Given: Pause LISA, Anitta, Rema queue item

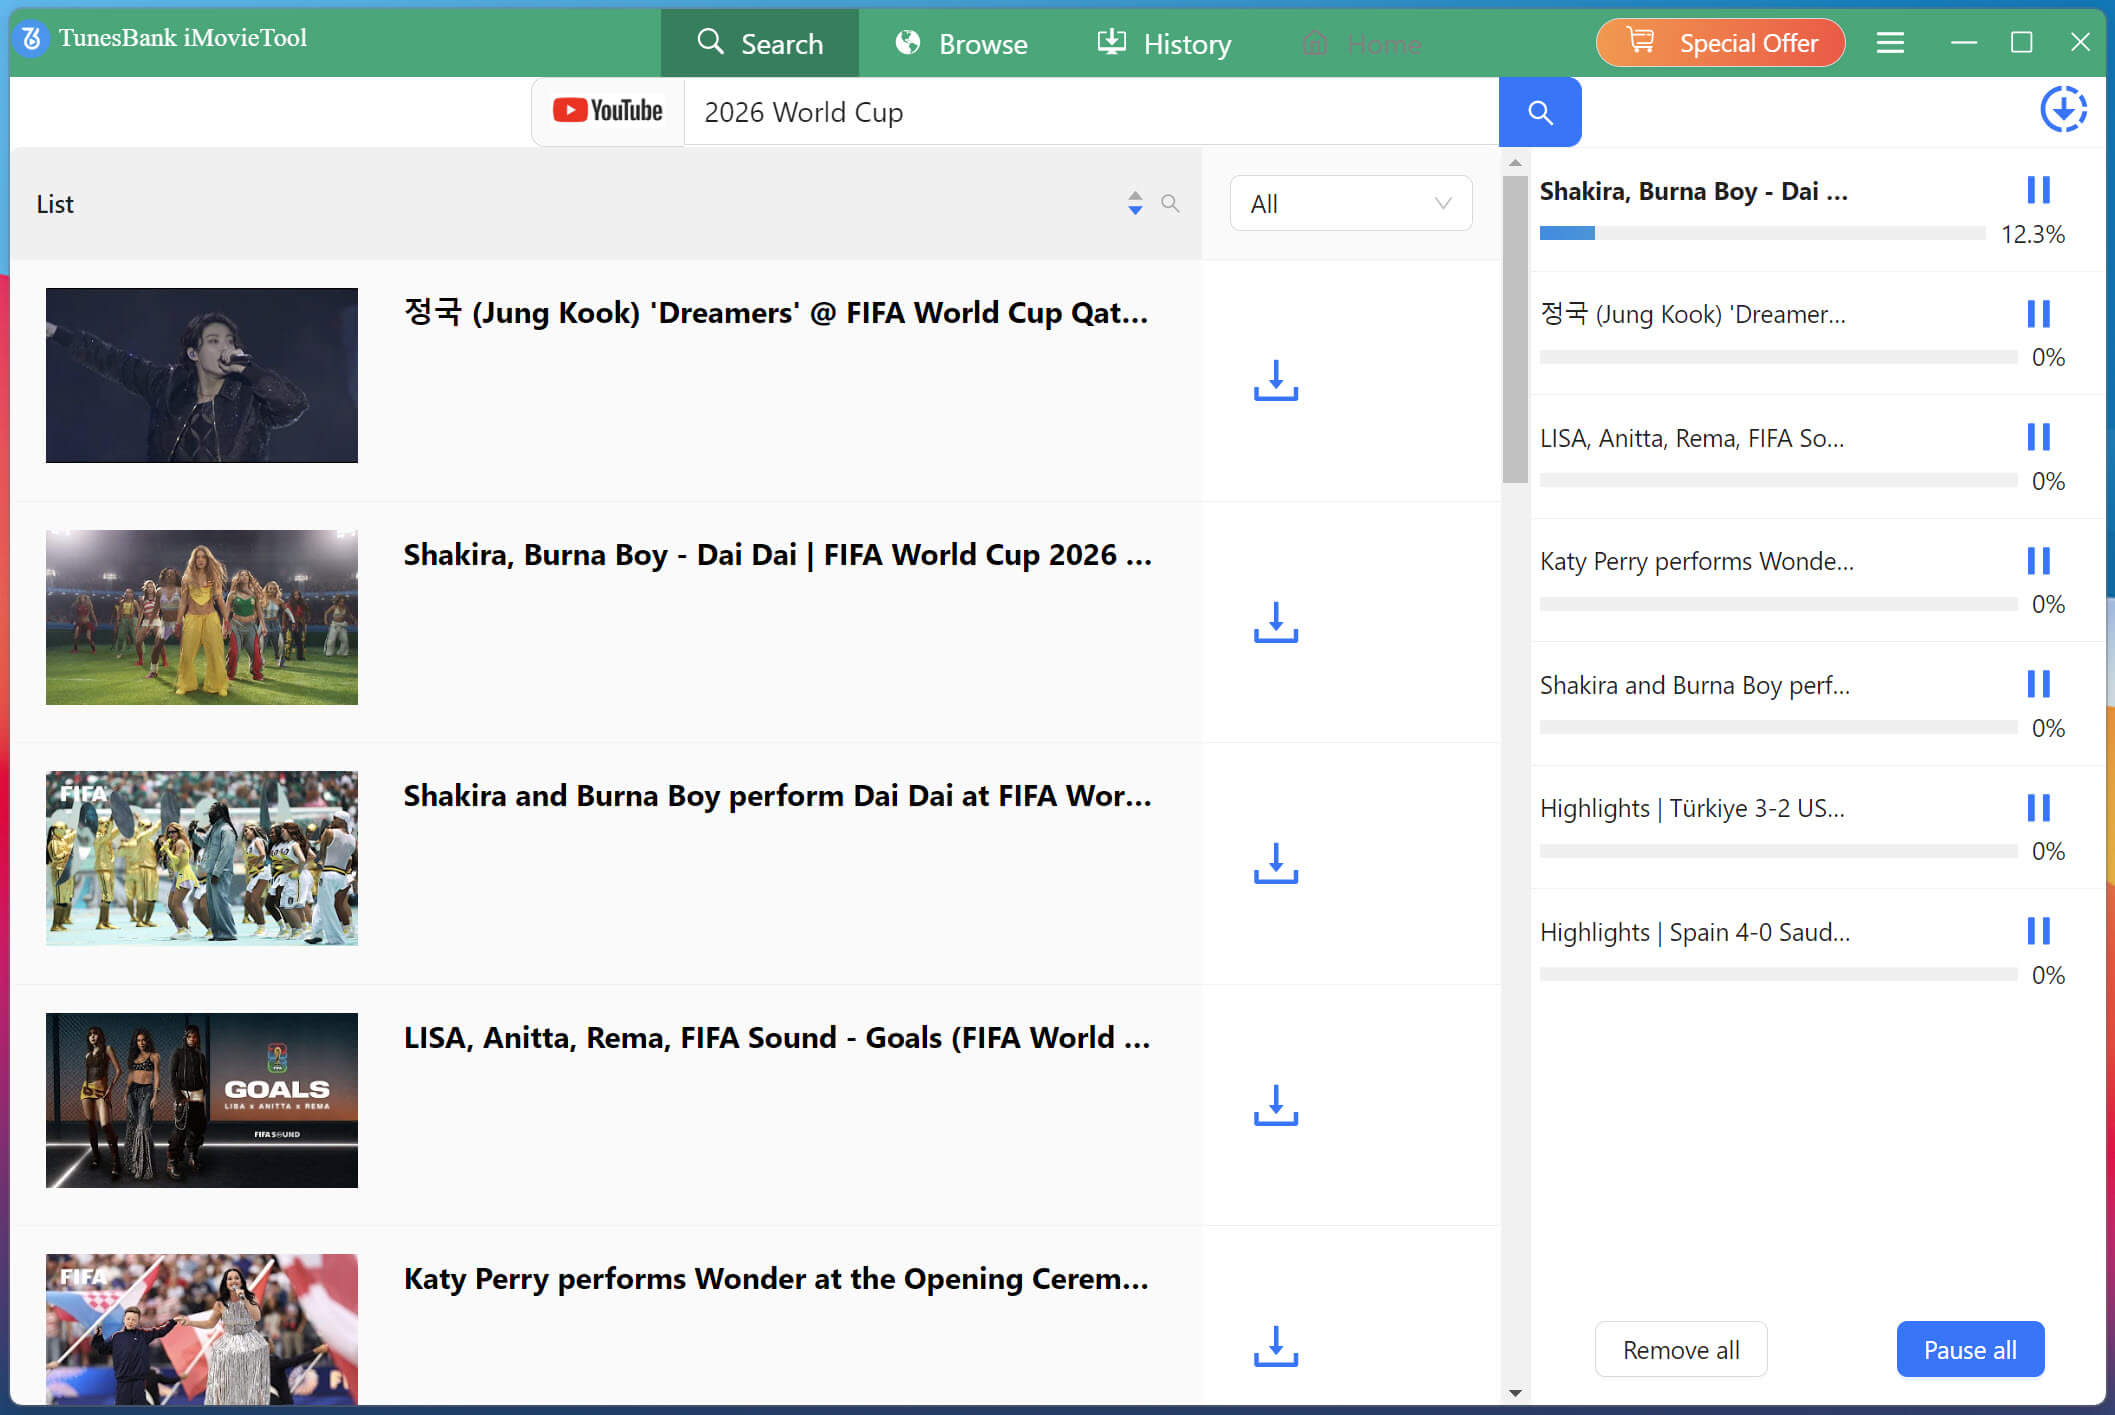Looking at the screenshot, I should pos(2038,437).
